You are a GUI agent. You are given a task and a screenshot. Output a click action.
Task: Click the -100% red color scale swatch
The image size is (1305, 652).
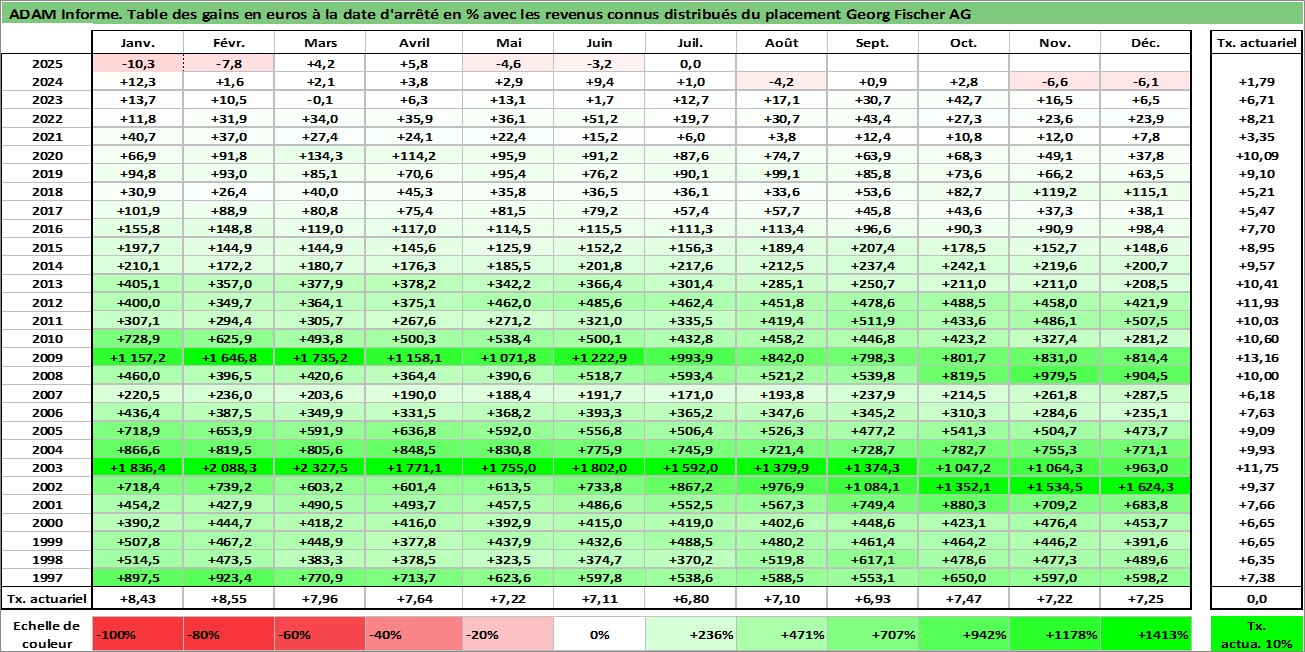[x=137, y=635]
